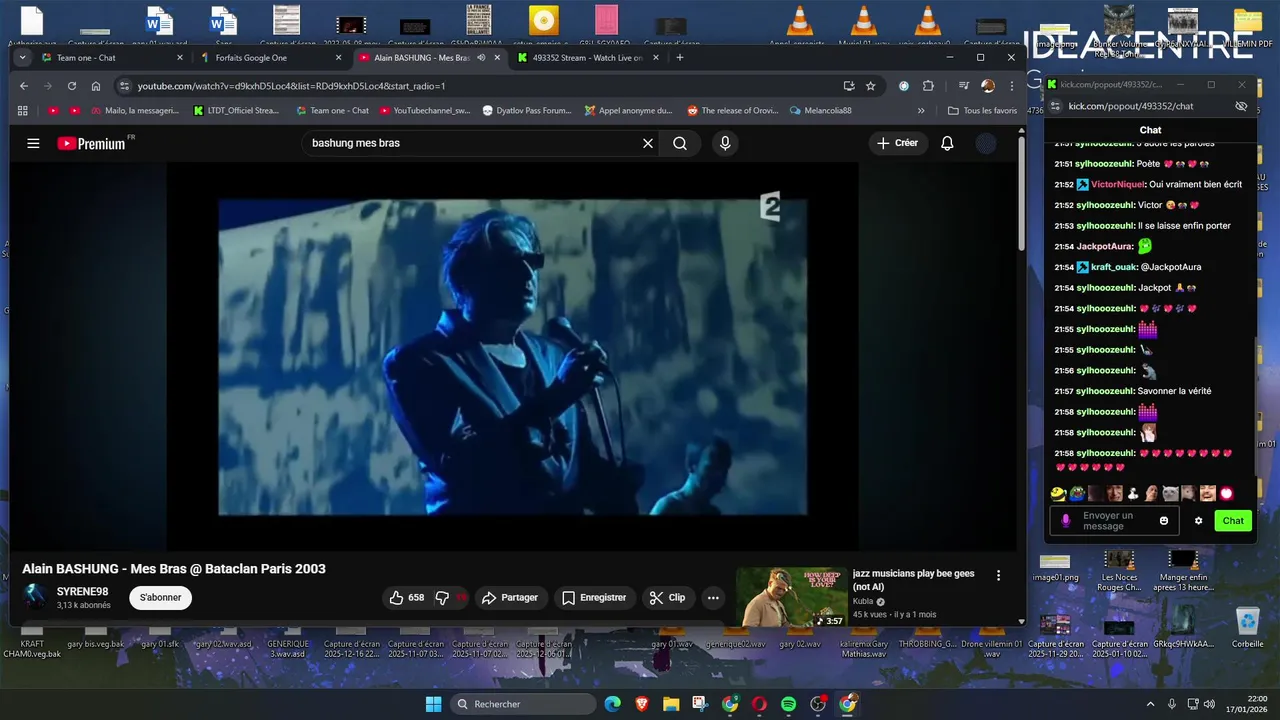Viewport: 1280px width, 720px height.
Task: Click the Bashung video player frame
Action: point(512,357)
